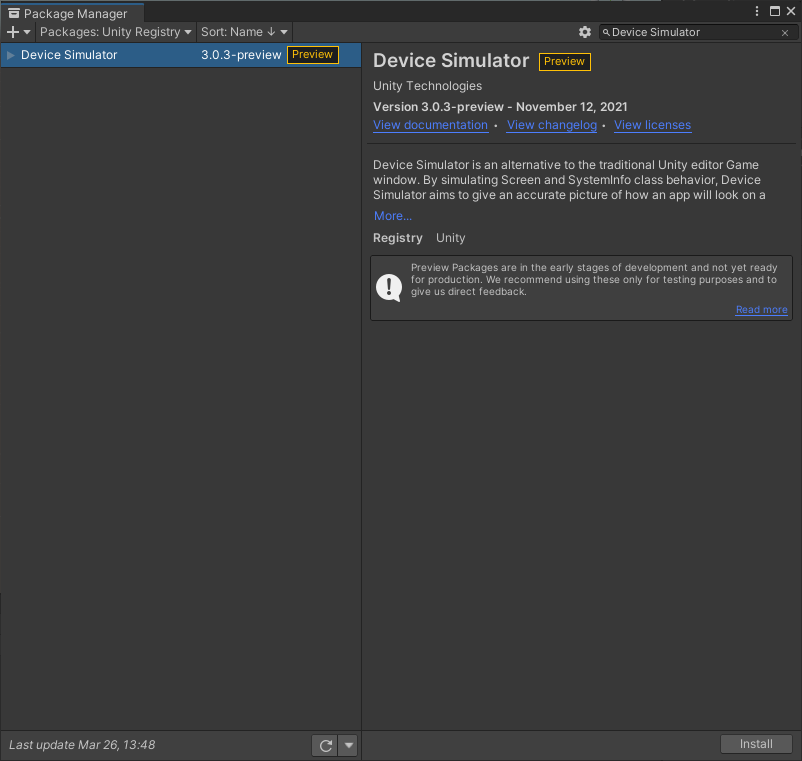802x761 pixels.
Task: Expand the description with More...
Action: click(x=392, y=216)
